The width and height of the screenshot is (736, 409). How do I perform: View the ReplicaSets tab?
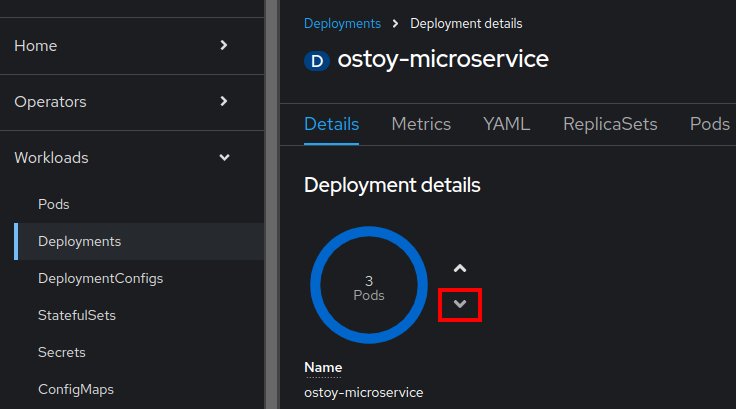pyautogui.click(x=610, y=124)
